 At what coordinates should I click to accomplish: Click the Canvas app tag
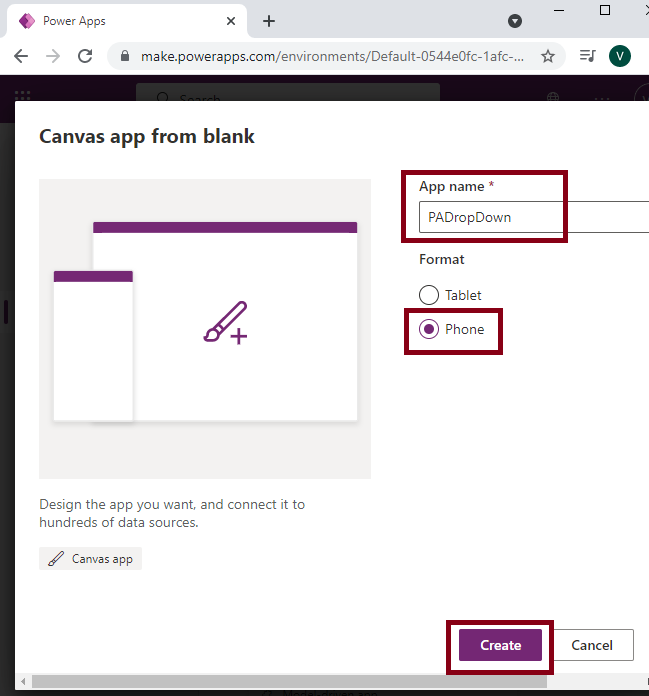[x=91, y=558]
